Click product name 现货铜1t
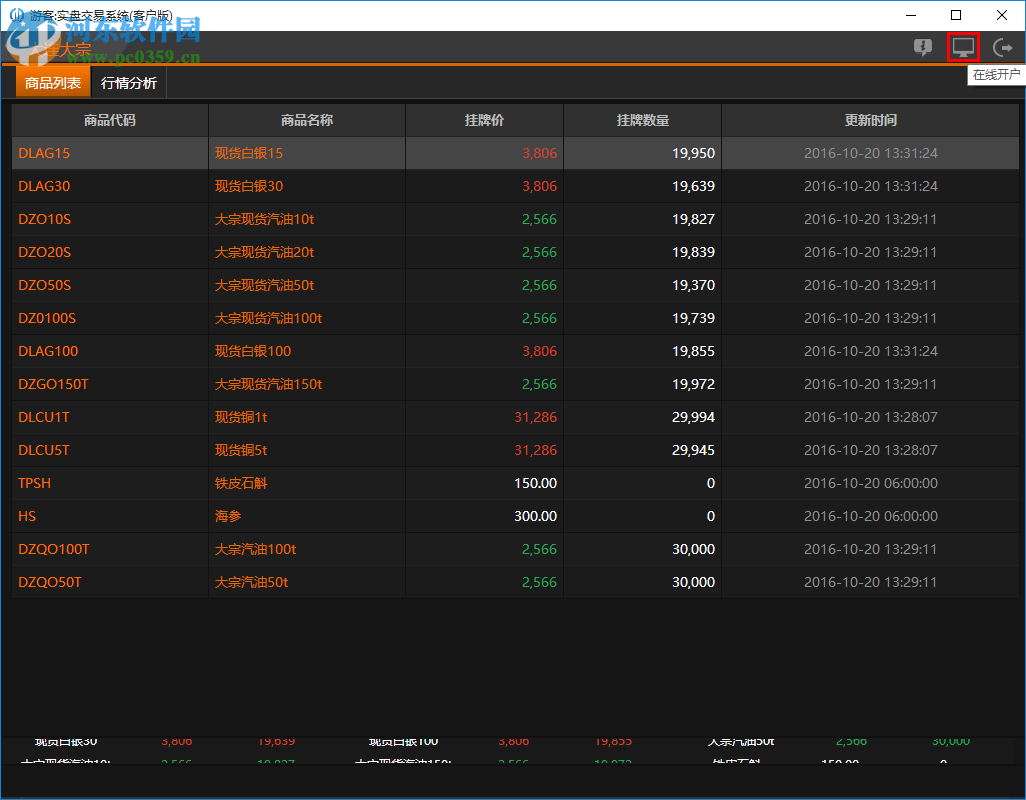Screen dimensions: 1026x800 click(241, 417)
